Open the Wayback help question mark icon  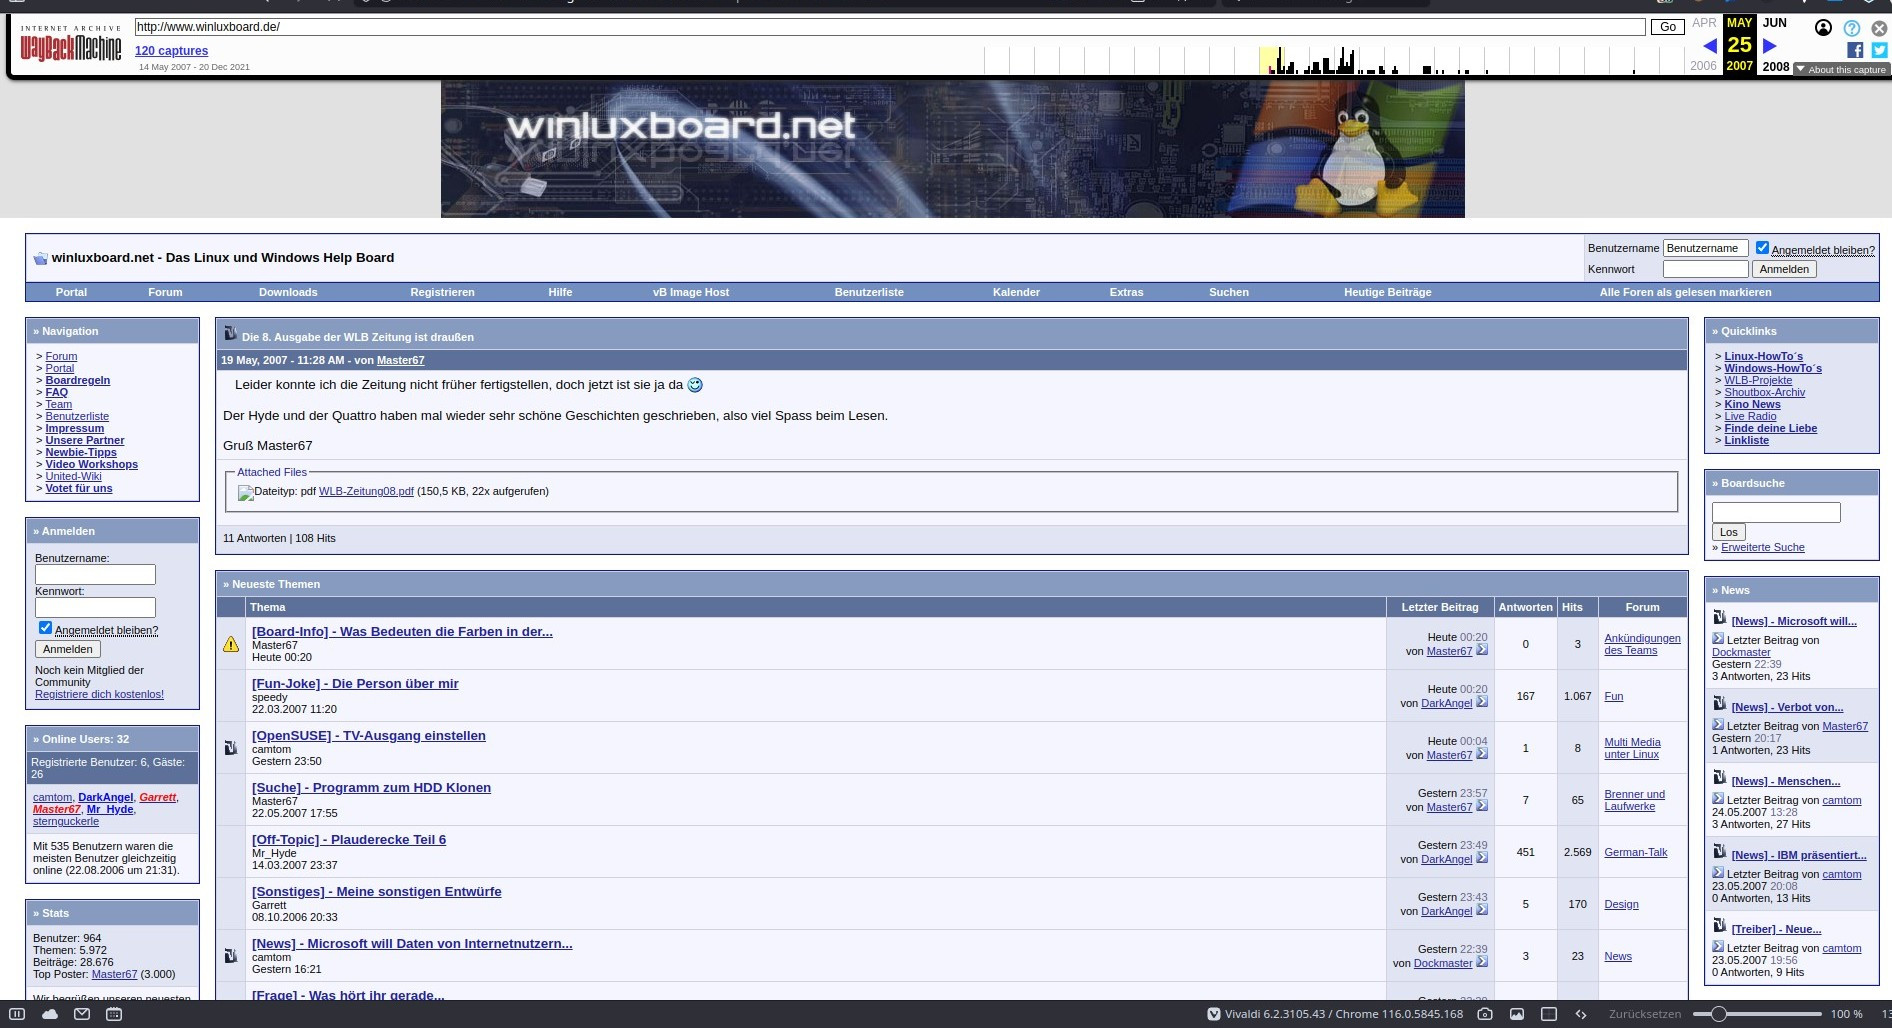(1852, 28)
